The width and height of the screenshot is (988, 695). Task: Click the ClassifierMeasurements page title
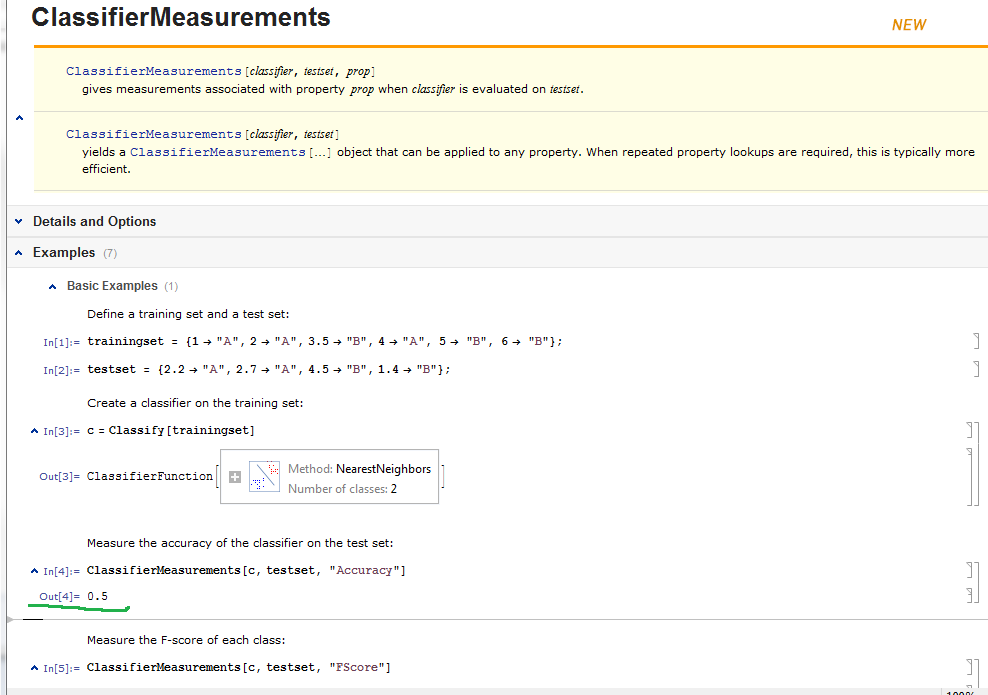click(x=181, y=18)
